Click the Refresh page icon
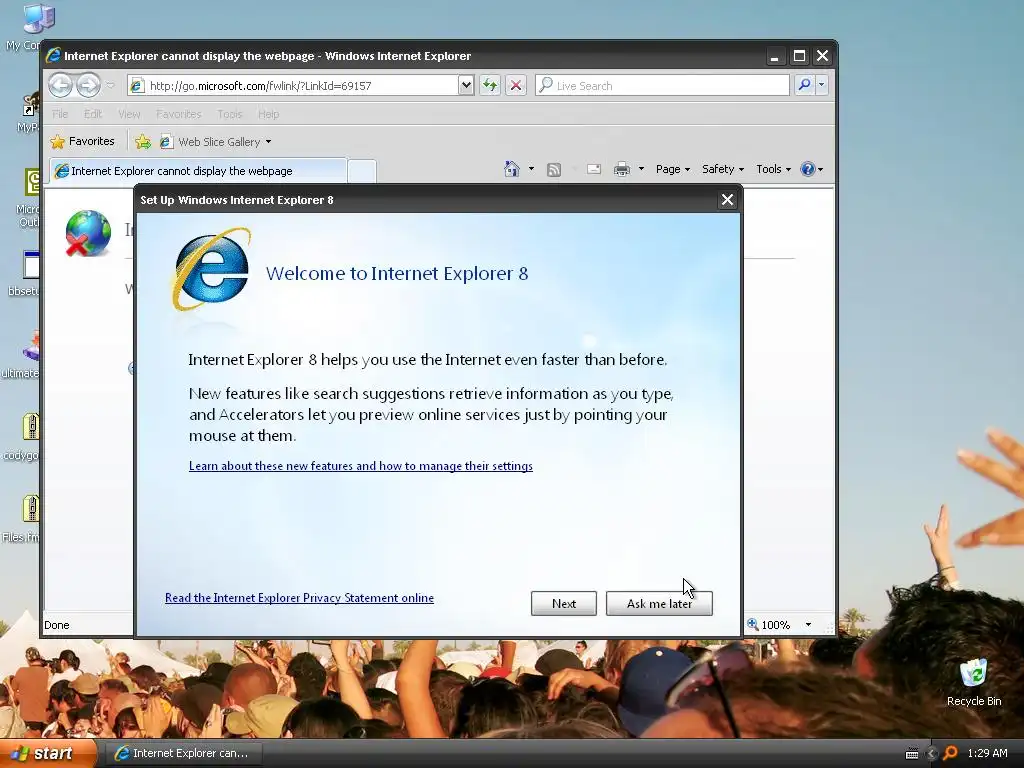 click(490, 85)
